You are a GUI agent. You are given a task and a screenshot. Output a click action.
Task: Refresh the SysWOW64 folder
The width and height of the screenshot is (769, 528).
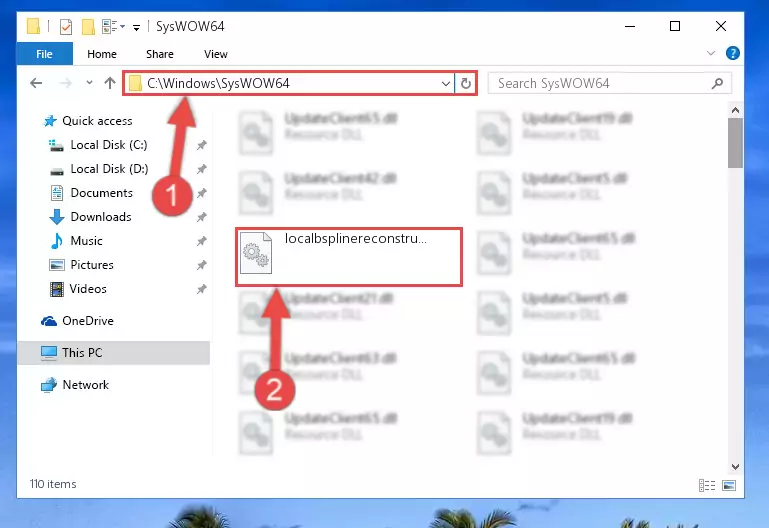[x=466, y=83]
